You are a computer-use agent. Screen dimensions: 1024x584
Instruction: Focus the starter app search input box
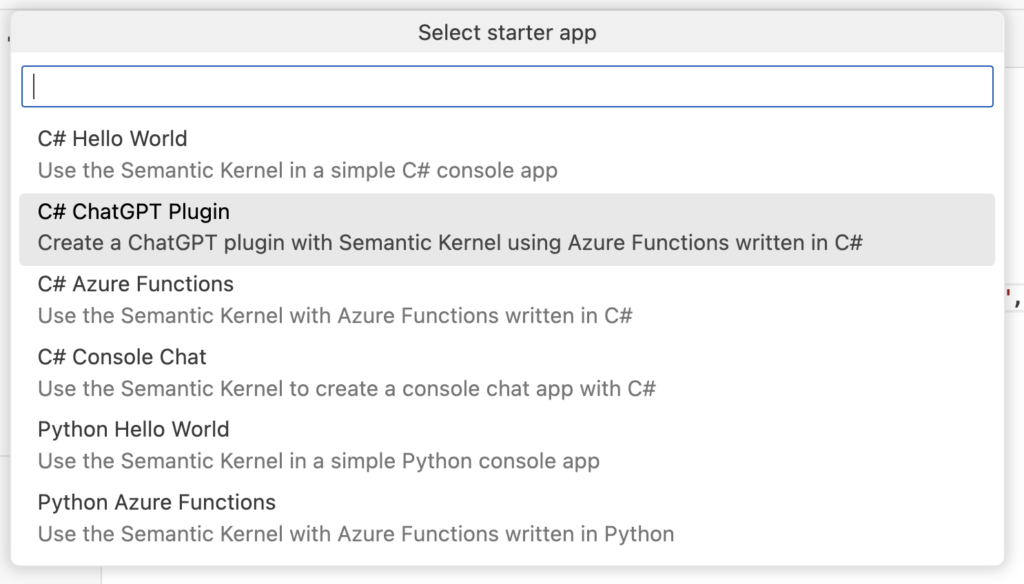507,86
